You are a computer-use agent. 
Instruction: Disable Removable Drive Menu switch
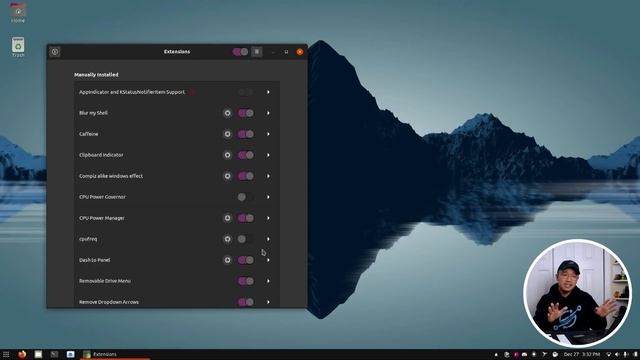(246, 281)
